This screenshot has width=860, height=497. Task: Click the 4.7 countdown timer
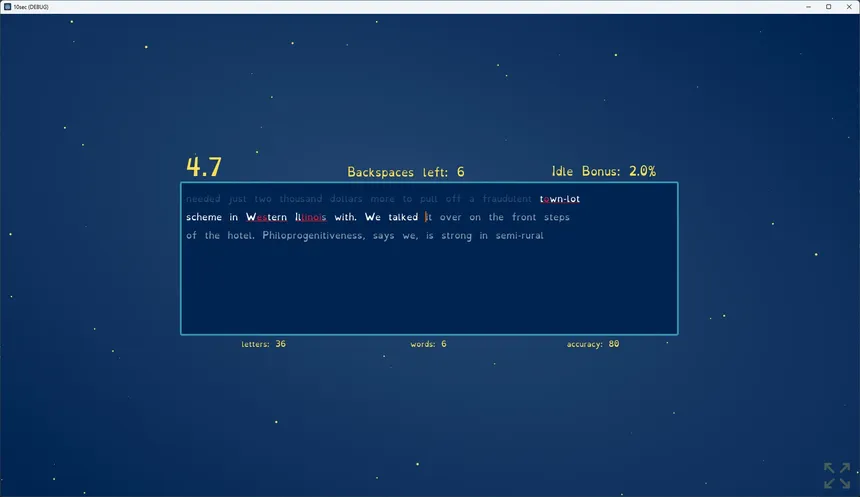point(203,167)
